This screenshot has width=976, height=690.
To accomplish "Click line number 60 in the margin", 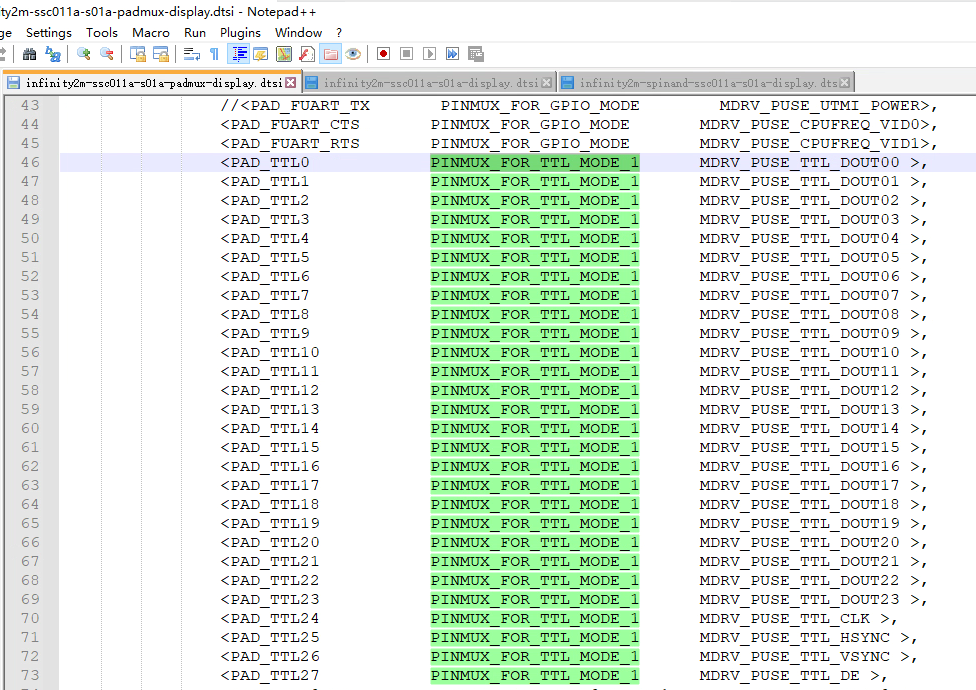I will point(30,429).
